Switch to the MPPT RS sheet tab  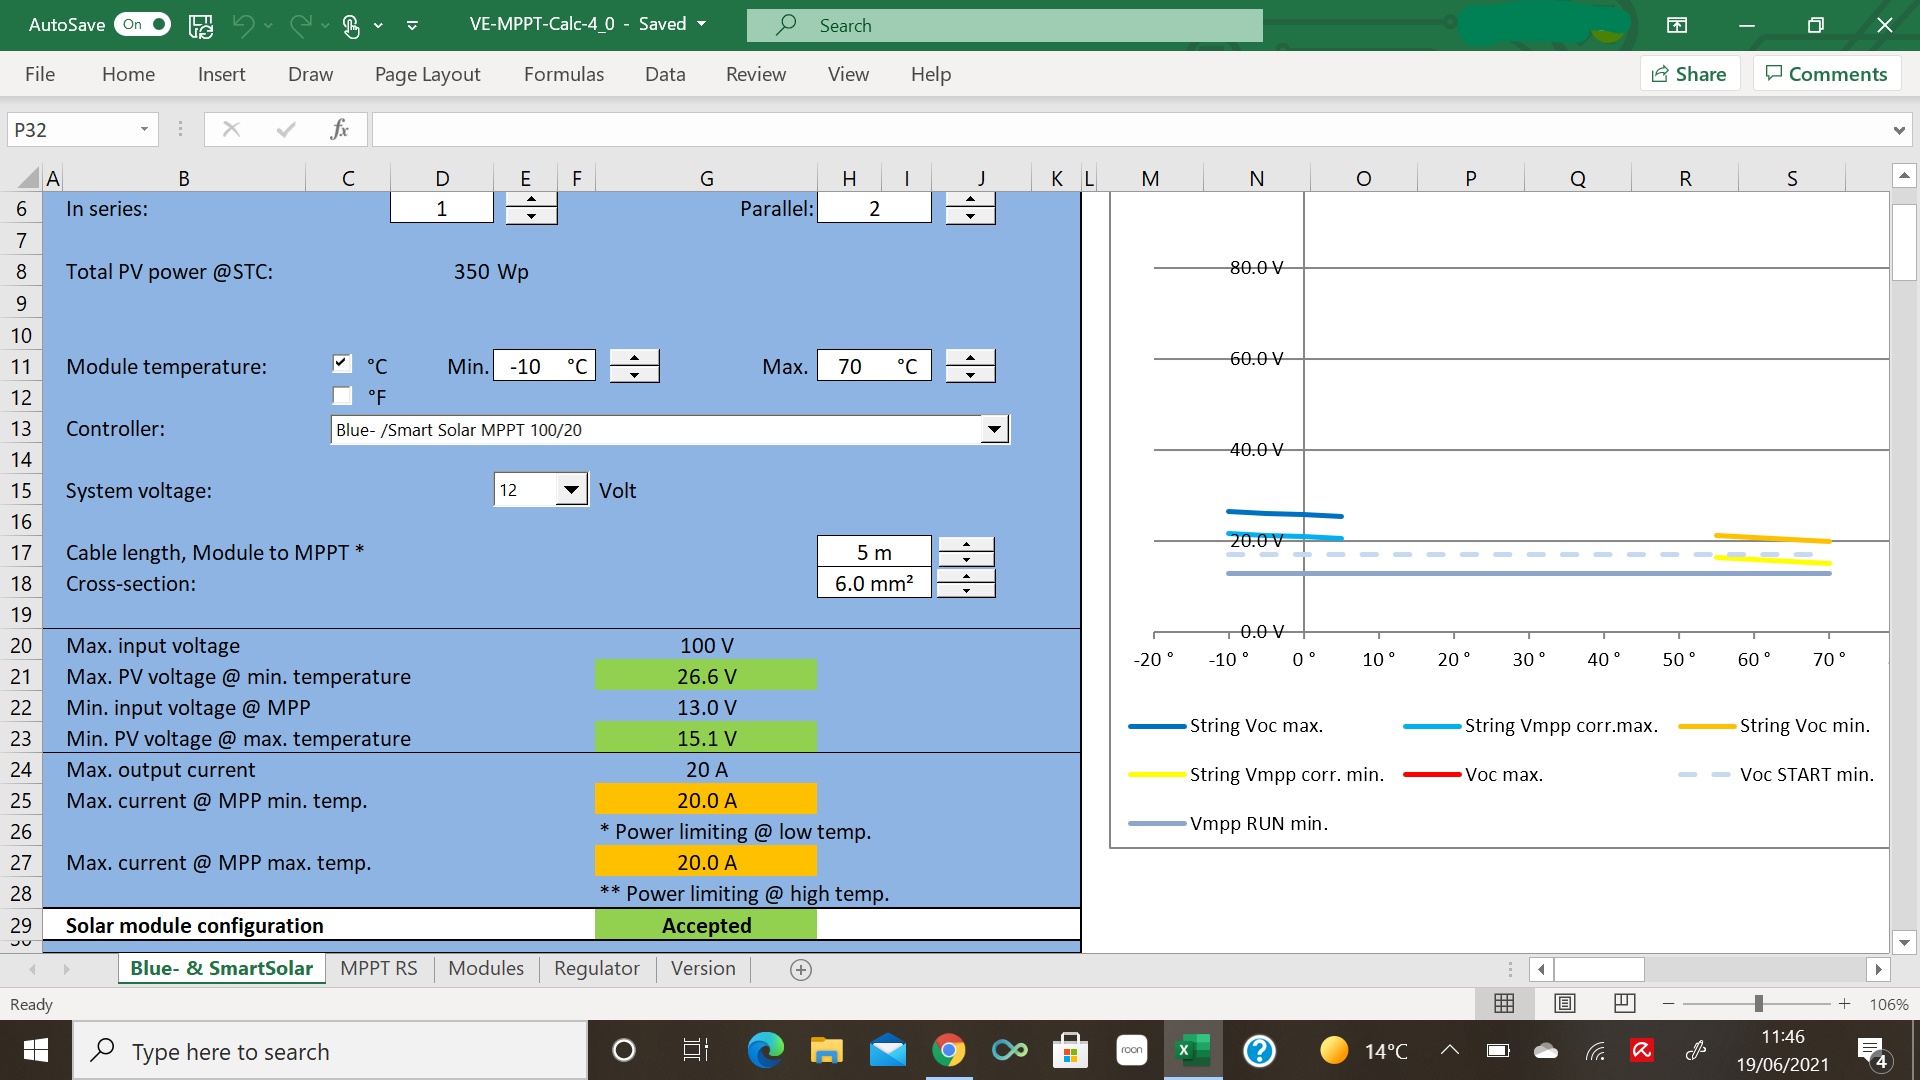tap(379, 968)
